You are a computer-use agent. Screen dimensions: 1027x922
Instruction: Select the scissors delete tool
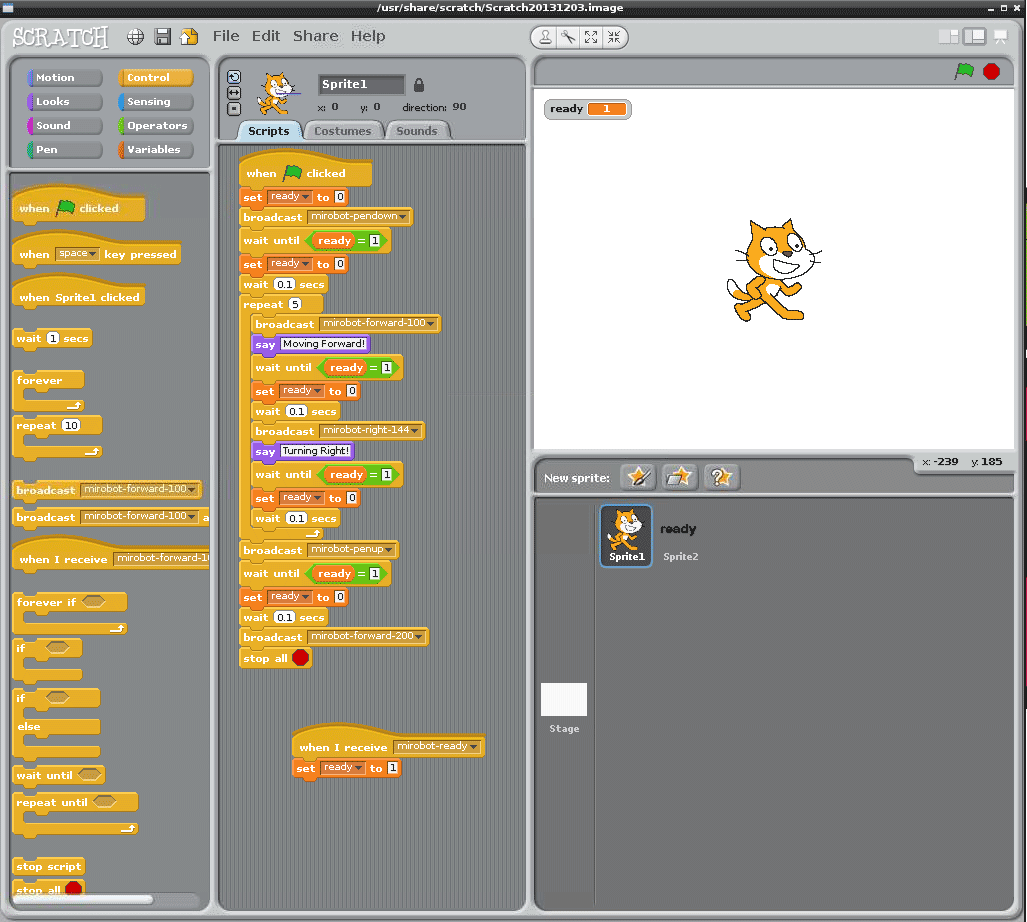click(x=568, y=37)
